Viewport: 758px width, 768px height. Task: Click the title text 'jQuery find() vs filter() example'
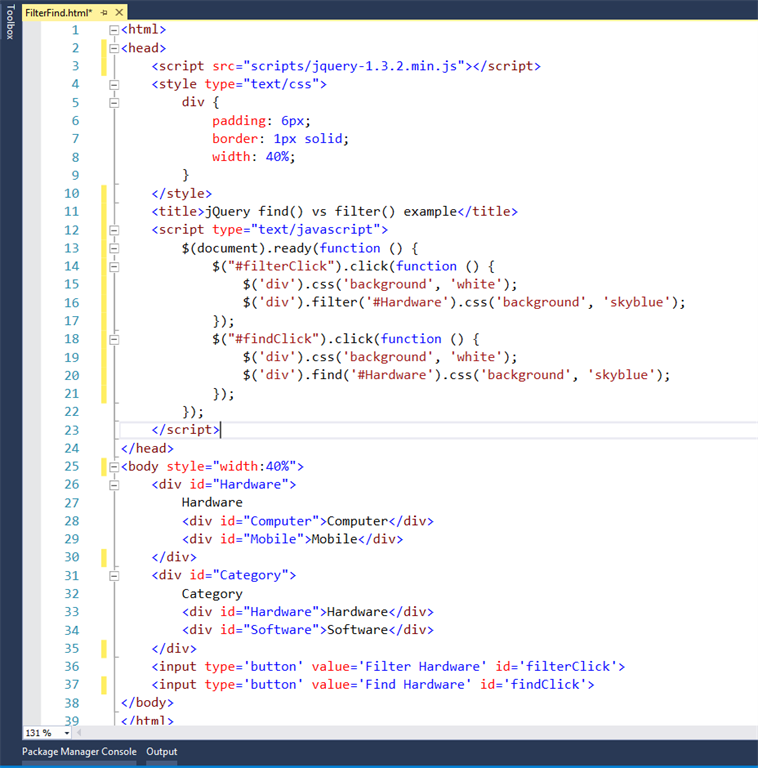(331, 212)
